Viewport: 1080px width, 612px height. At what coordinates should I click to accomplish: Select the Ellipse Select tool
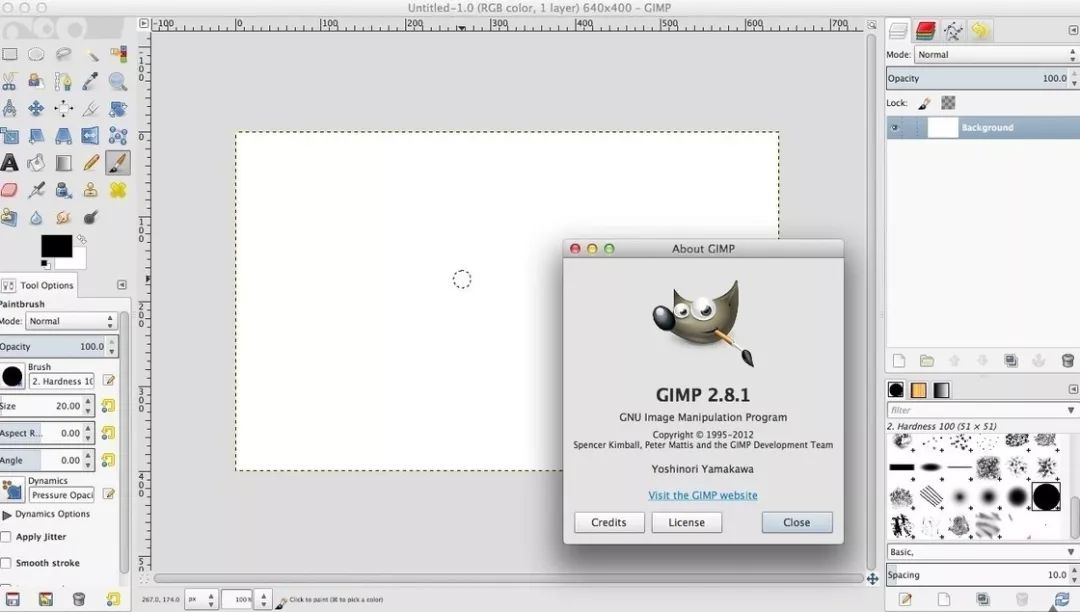point(36,55)
